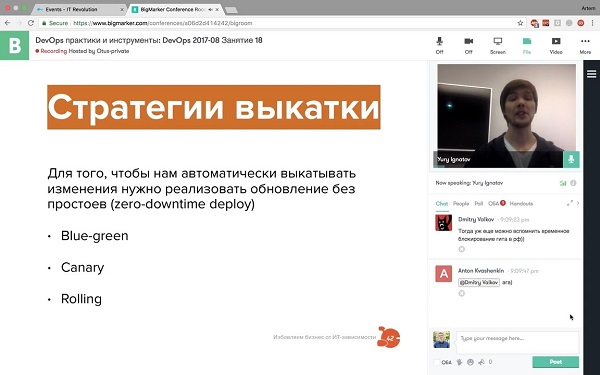The width and height of the screenshot is (600, 375).
Task: Switch to Events - IT Revolution browser tab
Action: (x=78, y=9)
